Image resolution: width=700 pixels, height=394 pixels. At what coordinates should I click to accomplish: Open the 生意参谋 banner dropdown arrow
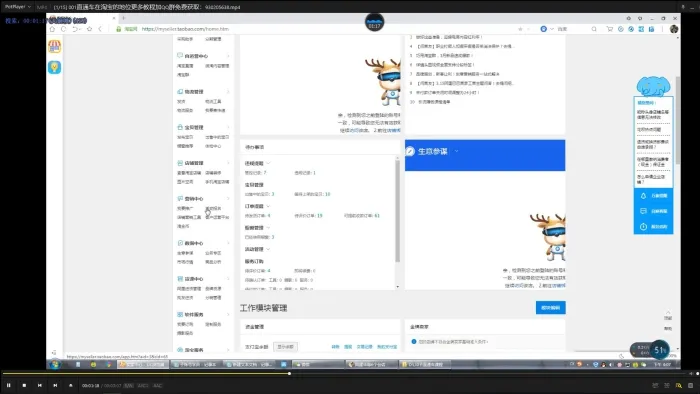coord(456,151)
